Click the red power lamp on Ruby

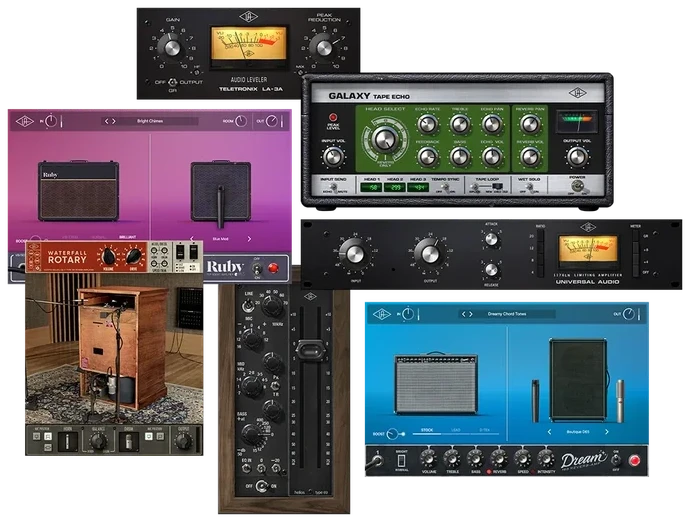tap(273, 268)
